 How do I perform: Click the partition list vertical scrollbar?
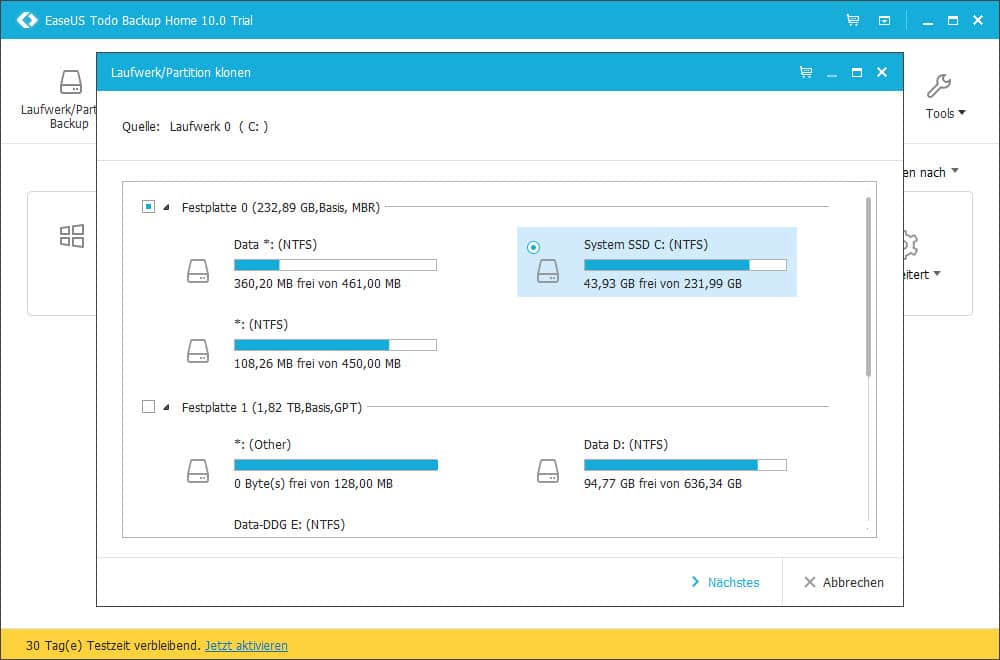(x=868, y=287)
